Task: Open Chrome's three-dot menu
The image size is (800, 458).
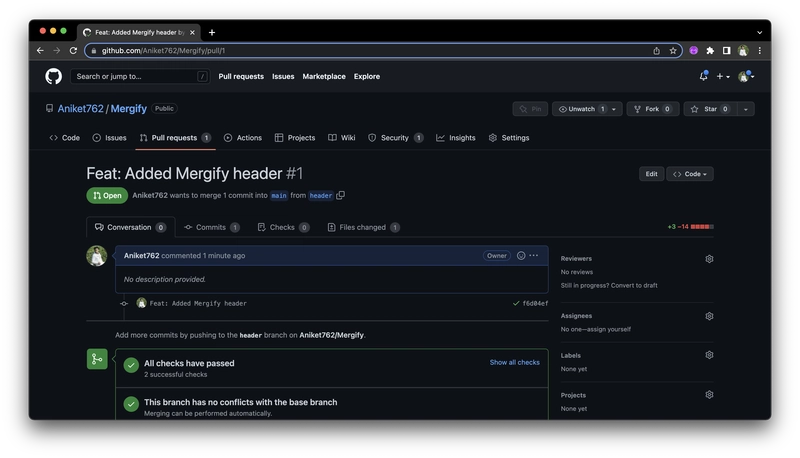Action: (x=760, y=50)
